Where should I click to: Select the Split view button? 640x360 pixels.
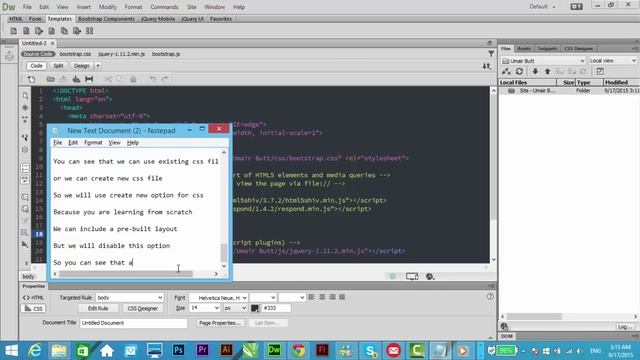pos(58,66)
